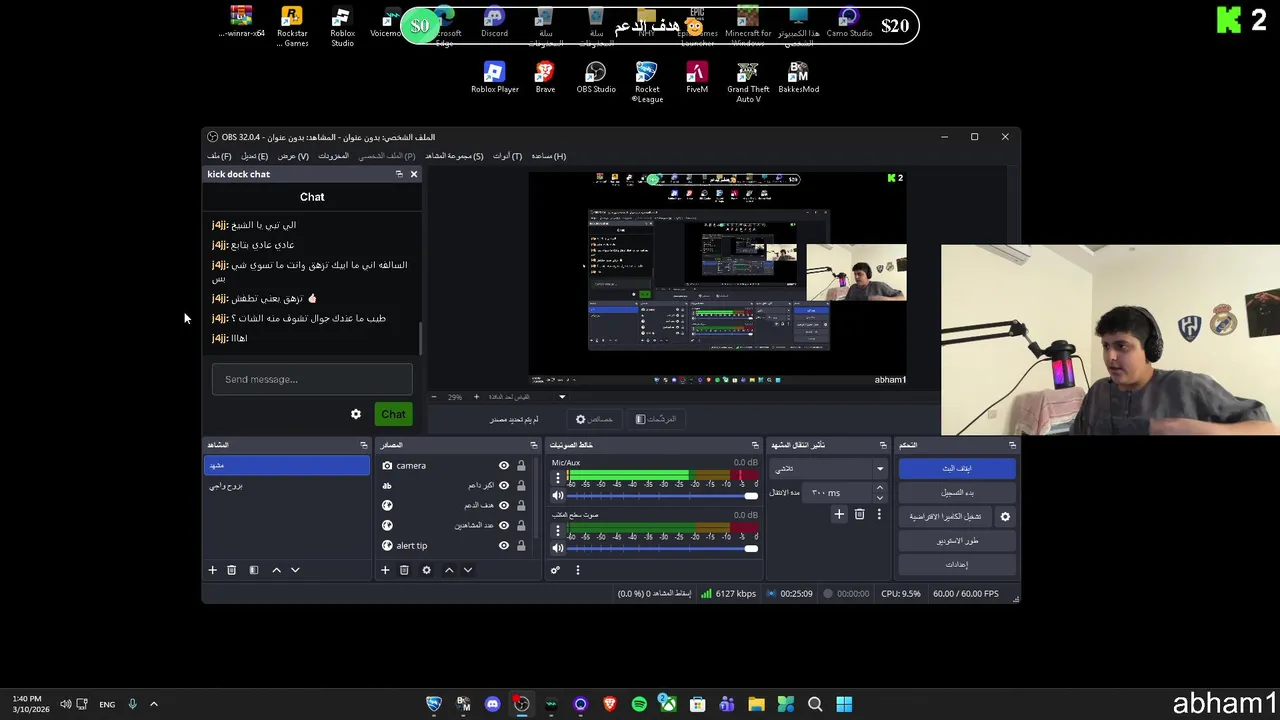Toggle visibility of alert tip source
This screenshot has height=720, width=1280.
[504, 545]
